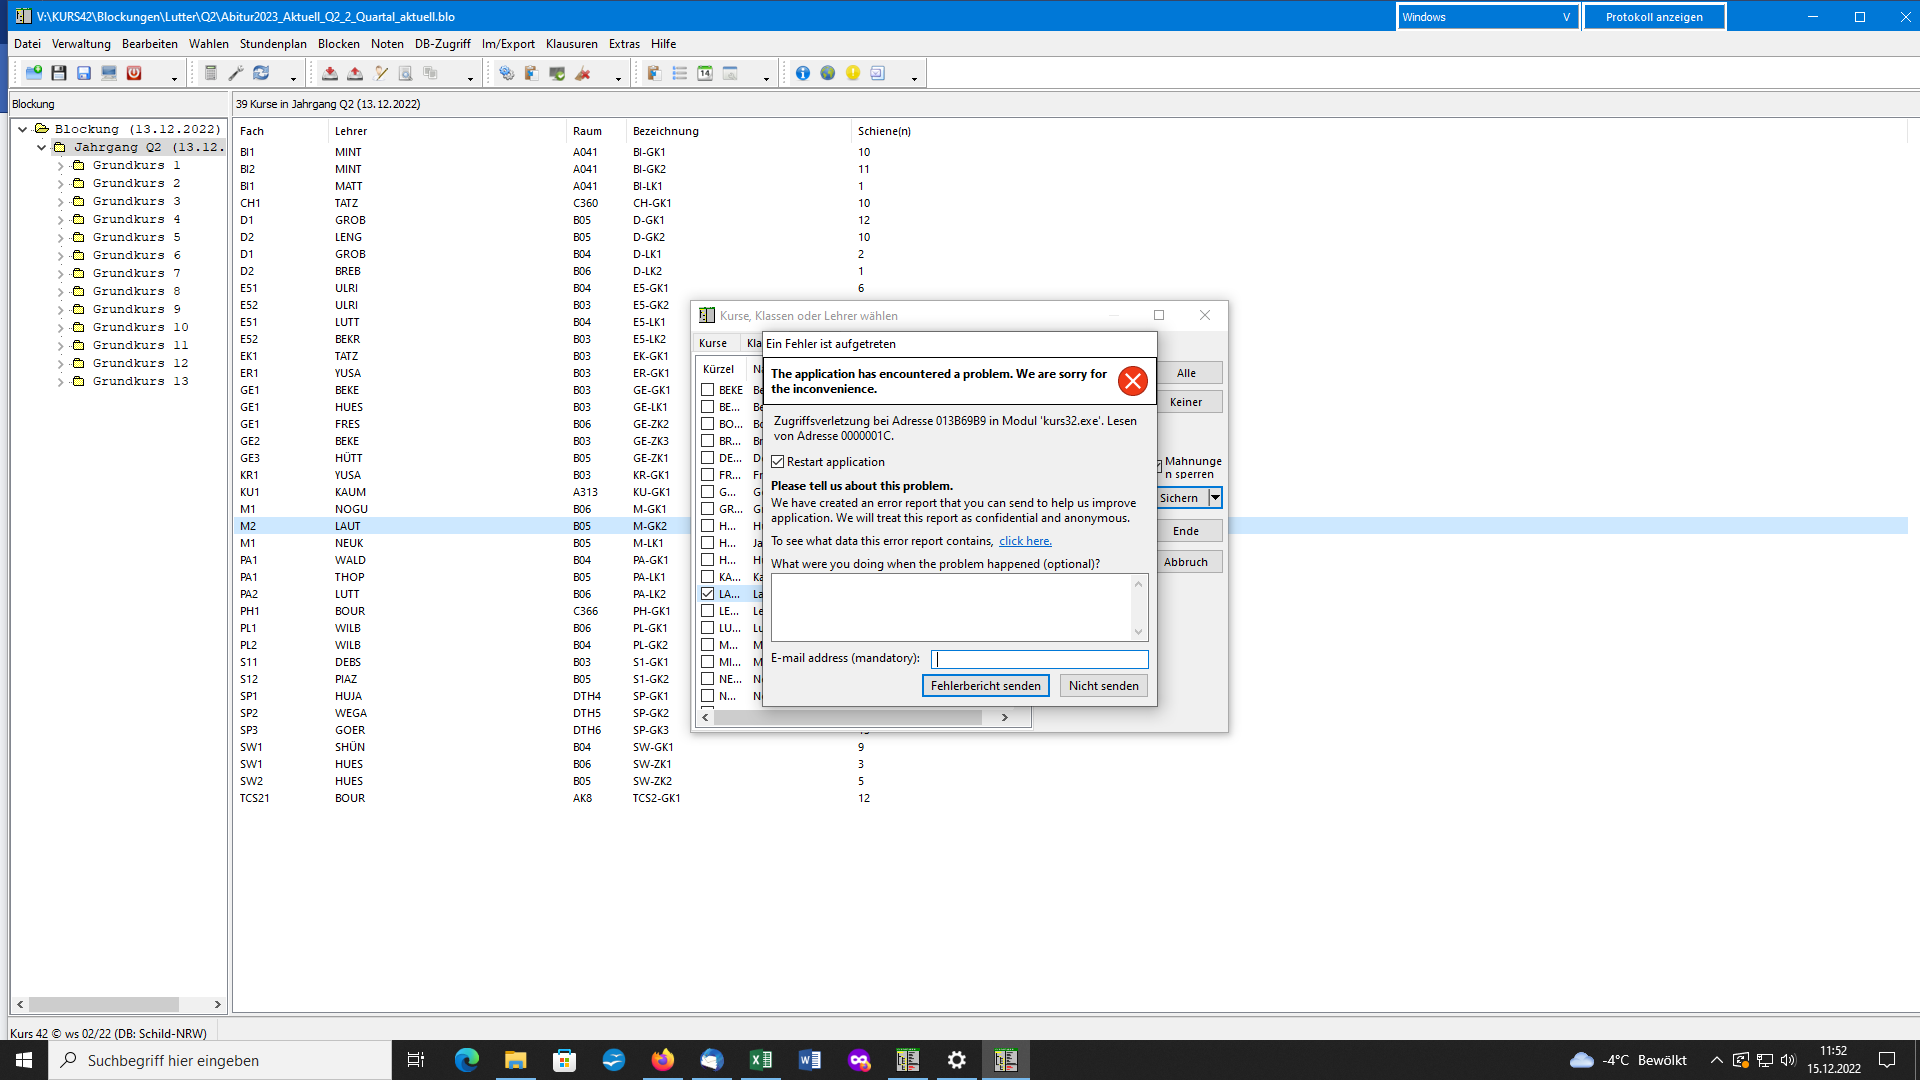Click the print preview page icon
1920x1080 pixels.
(x=405, y=73)
